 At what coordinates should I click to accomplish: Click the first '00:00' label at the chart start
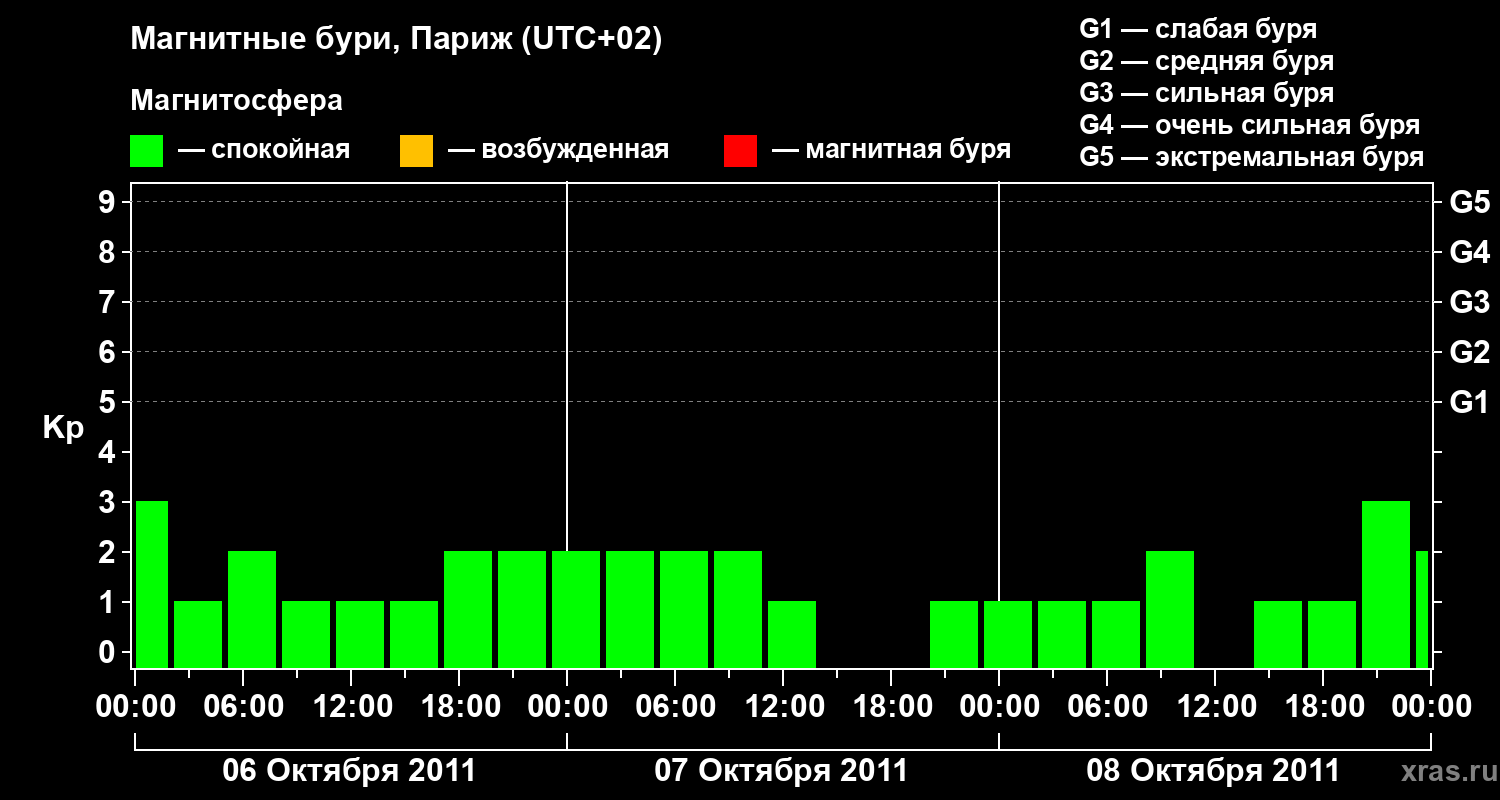point(136,706)
